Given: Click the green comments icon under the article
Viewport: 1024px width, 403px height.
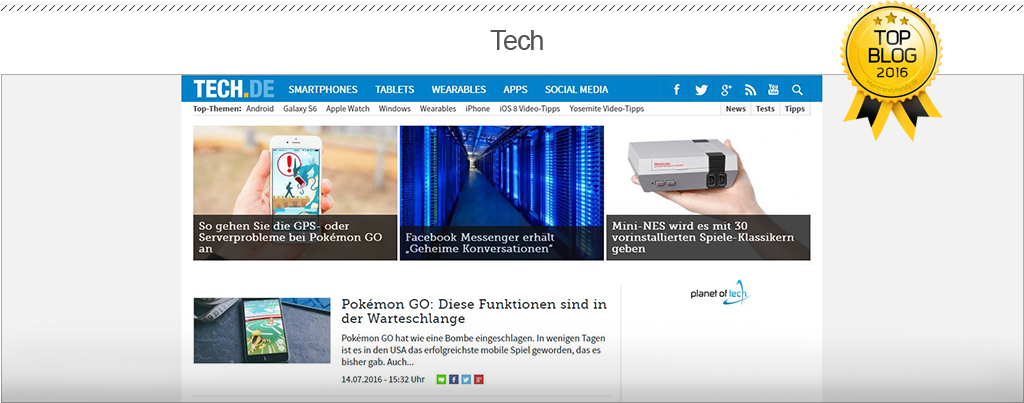Looking at the screenshot, I should point(441,379).
